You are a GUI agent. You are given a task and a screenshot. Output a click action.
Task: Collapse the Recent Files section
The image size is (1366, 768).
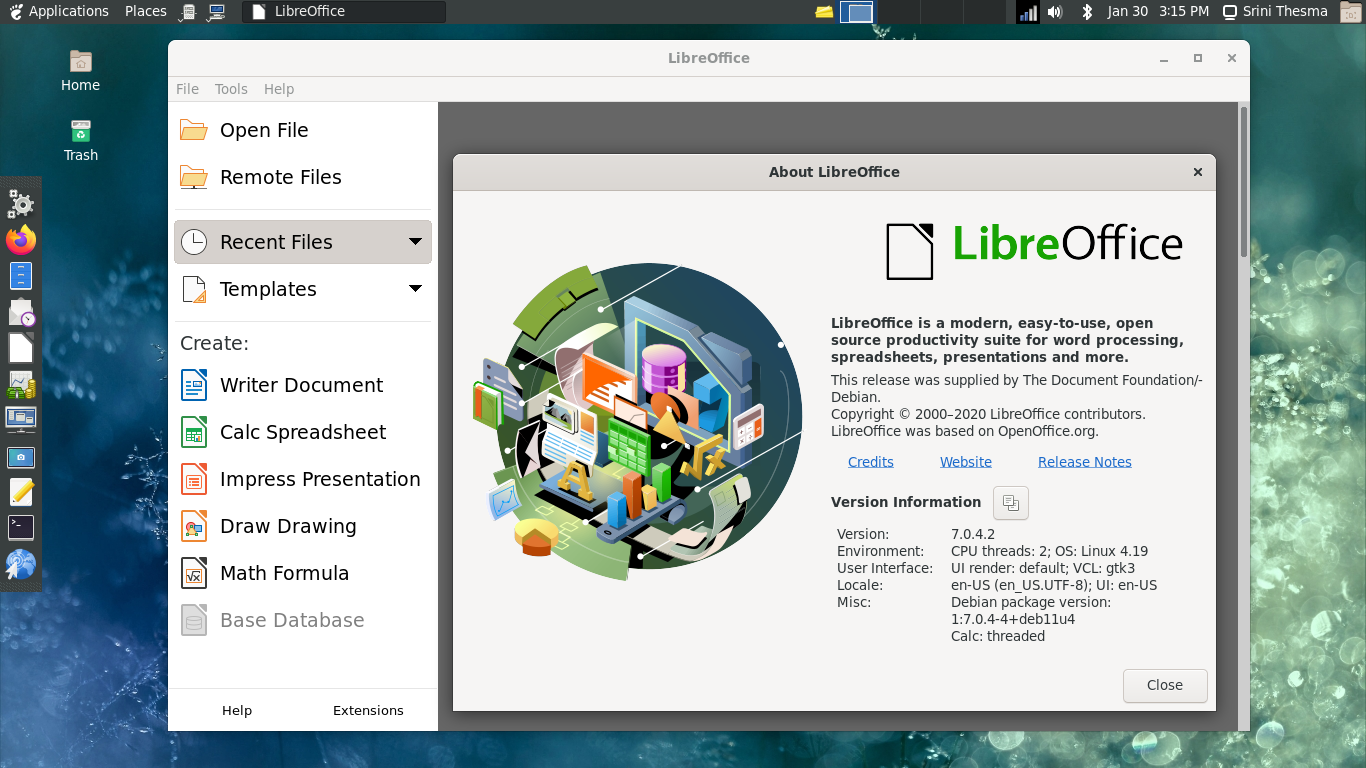click(x=415, y=241)
